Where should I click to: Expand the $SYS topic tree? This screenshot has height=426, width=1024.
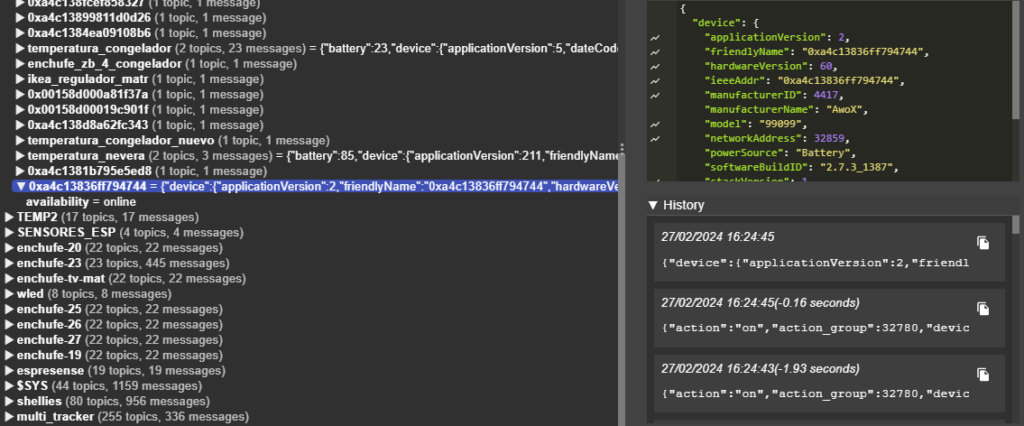tap(10, 385)
